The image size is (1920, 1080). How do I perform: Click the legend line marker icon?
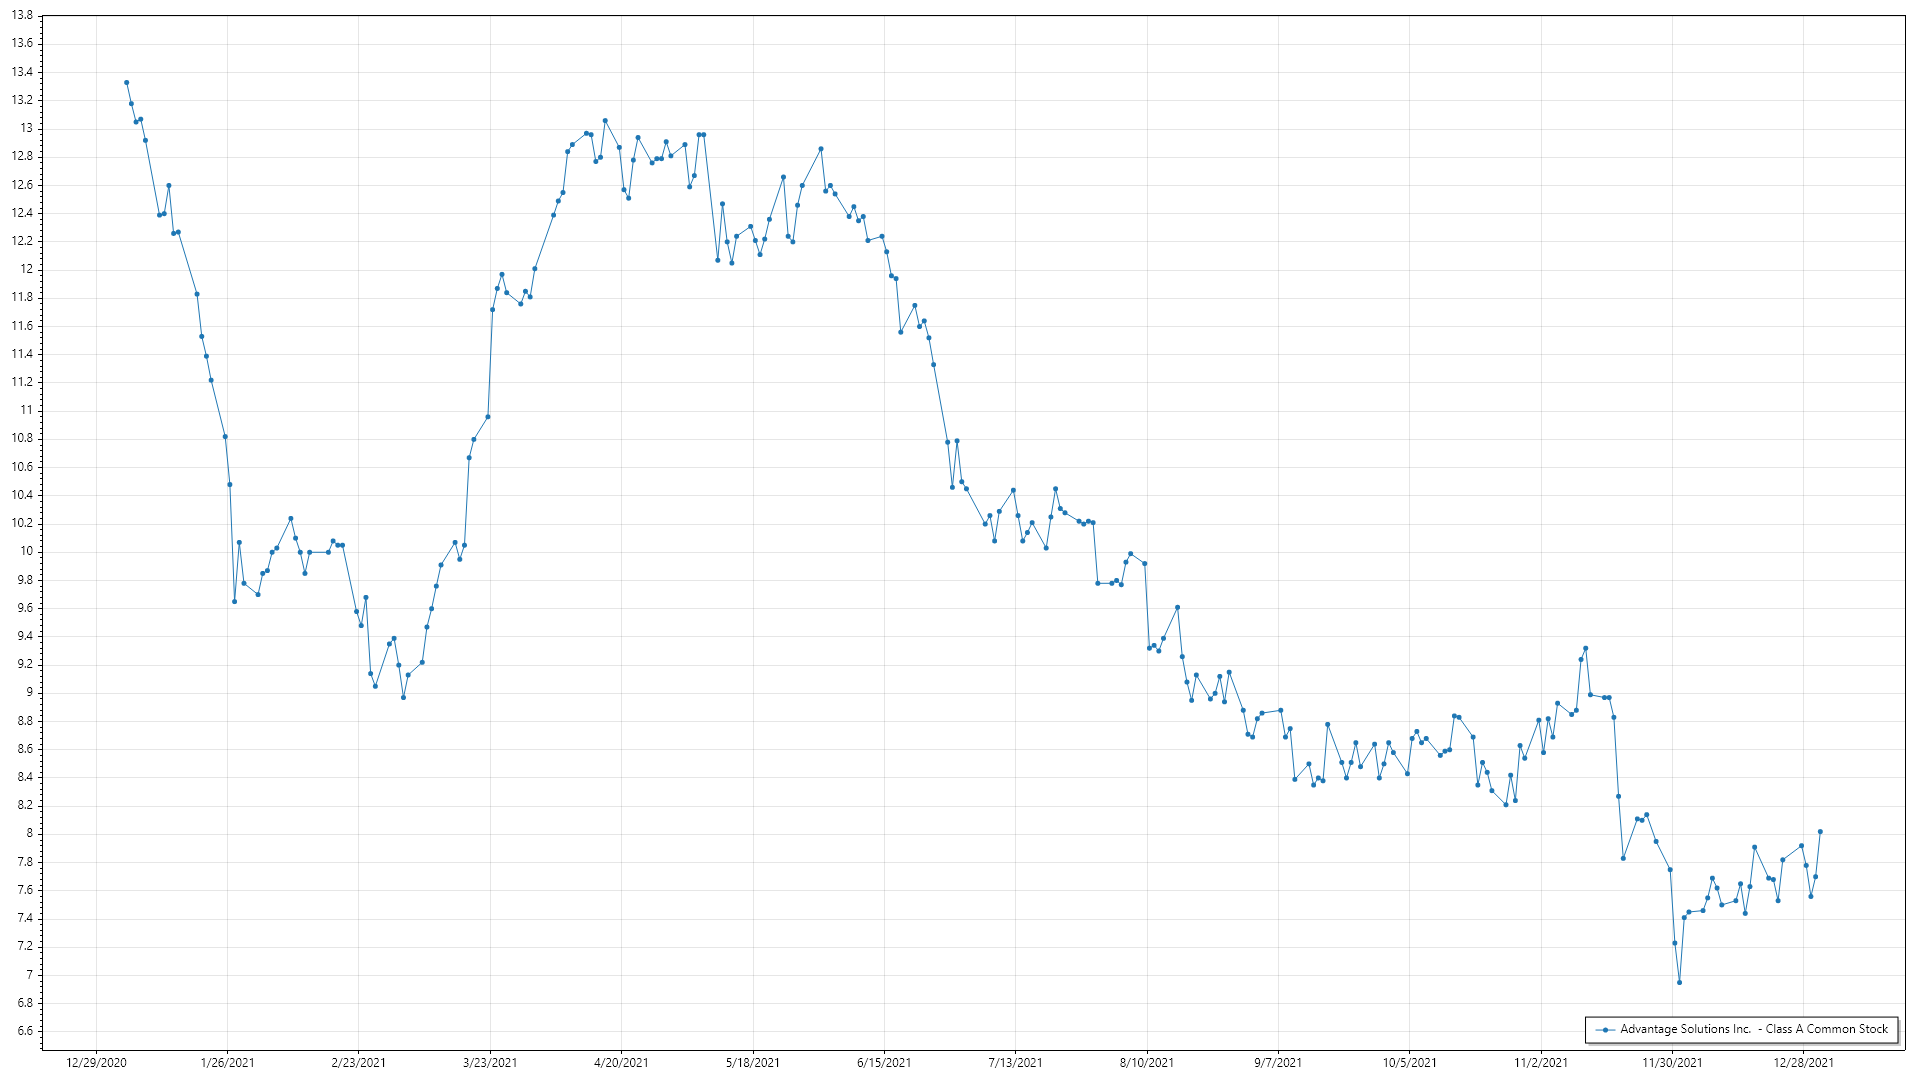point(1605,1030)
